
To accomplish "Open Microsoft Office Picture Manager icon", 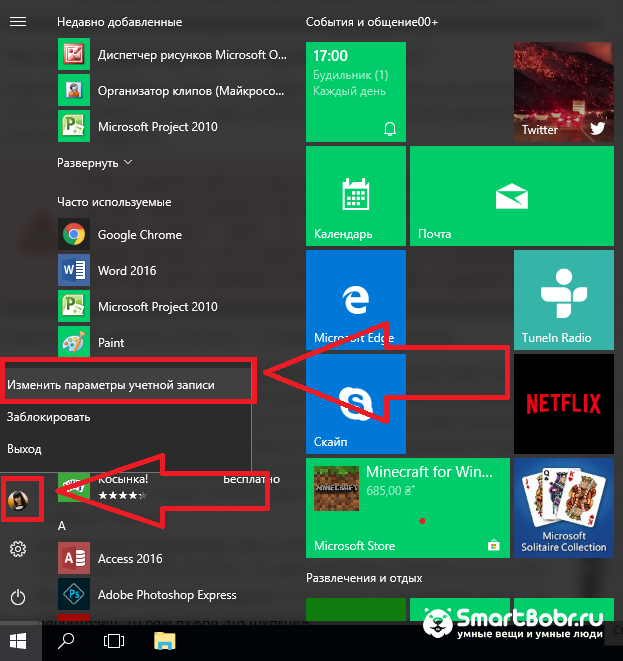I will tap(74, 54).
